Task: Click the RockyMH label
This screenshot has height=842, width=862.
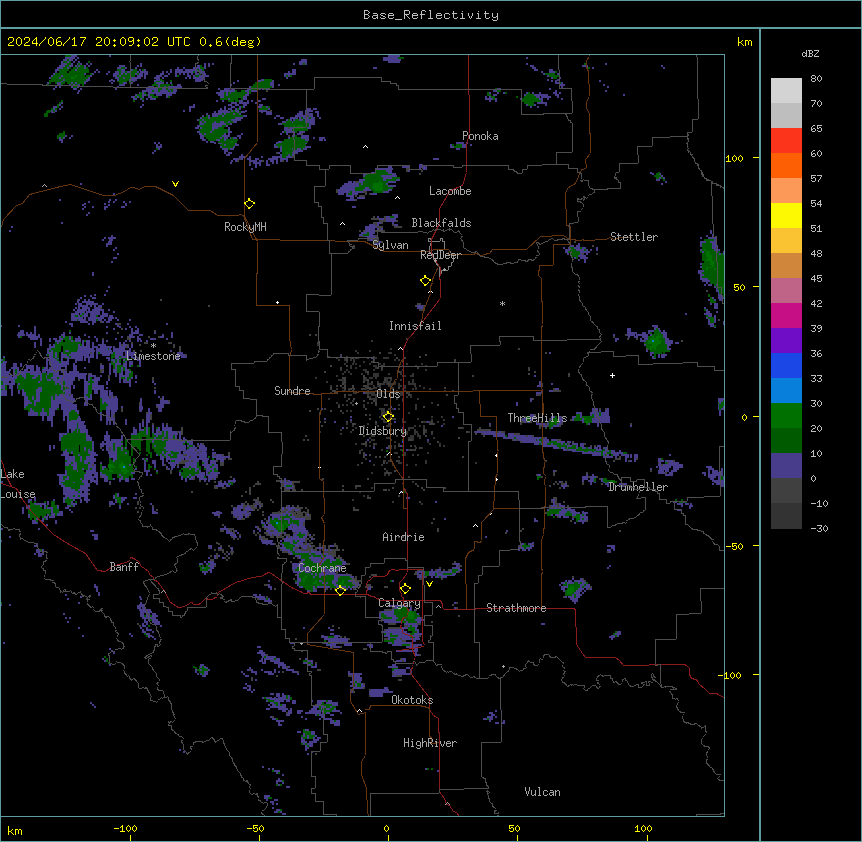Action: tap(245, 227)
